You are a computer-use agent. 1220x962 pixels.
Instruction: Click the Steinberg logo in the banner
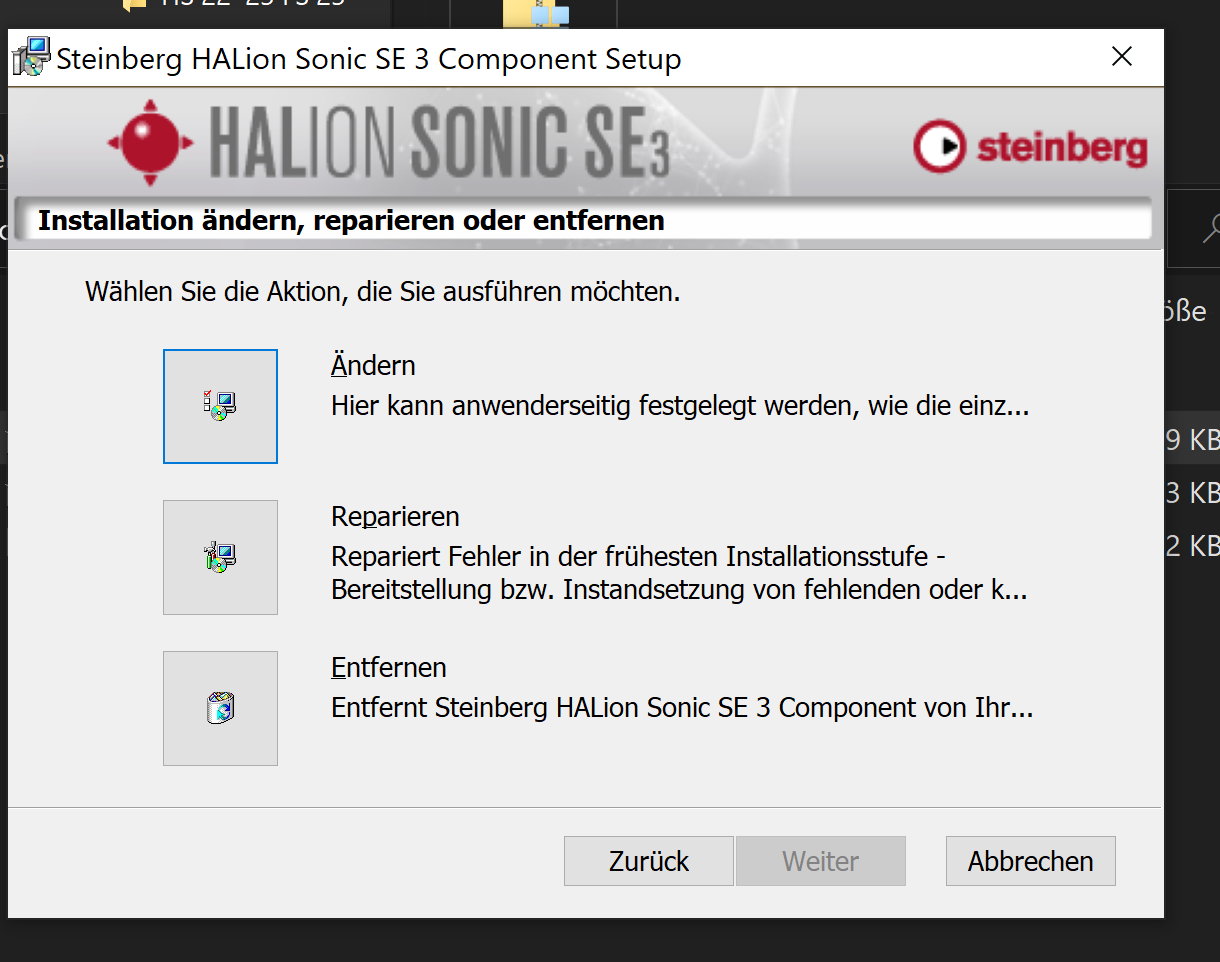click(1030, 148)
